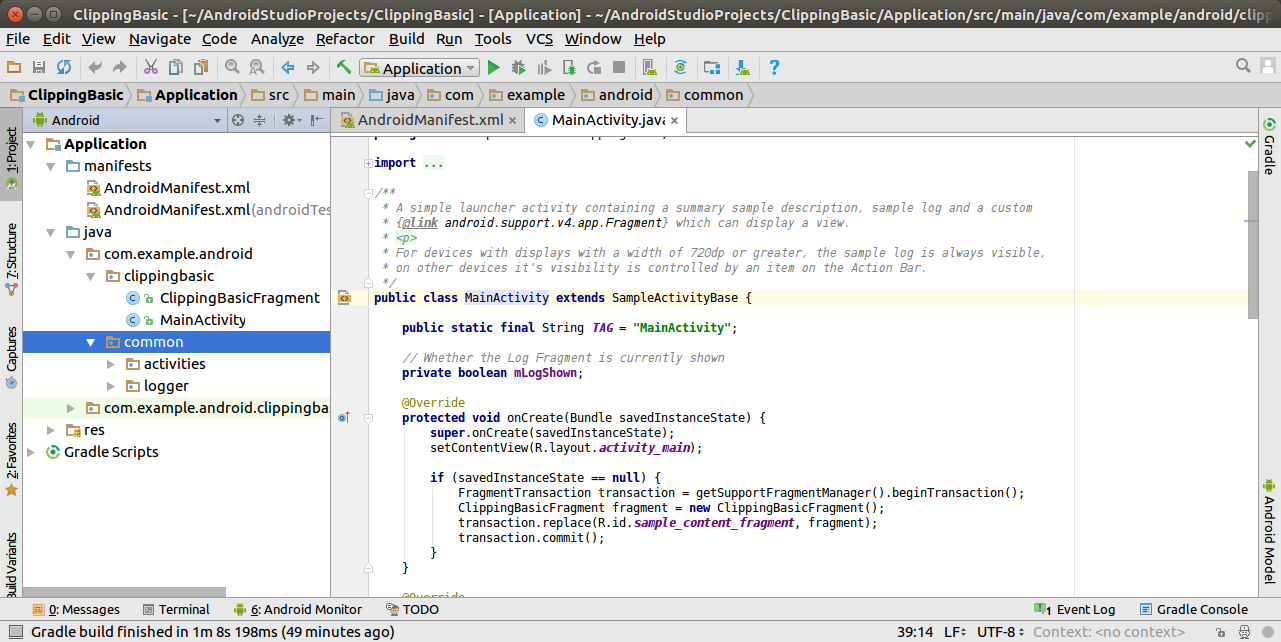Open the Navigate menu
The image size is (1281, 642).
point(160,39)
